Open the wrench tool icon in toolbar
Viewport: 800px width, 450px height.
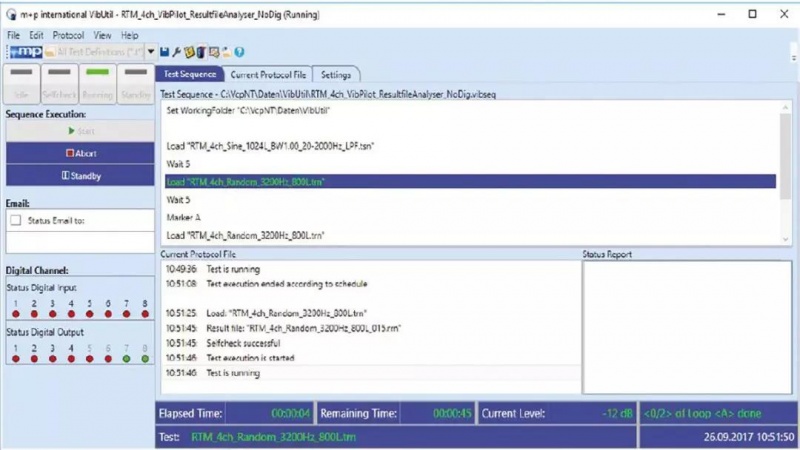[x=177, y=52]
